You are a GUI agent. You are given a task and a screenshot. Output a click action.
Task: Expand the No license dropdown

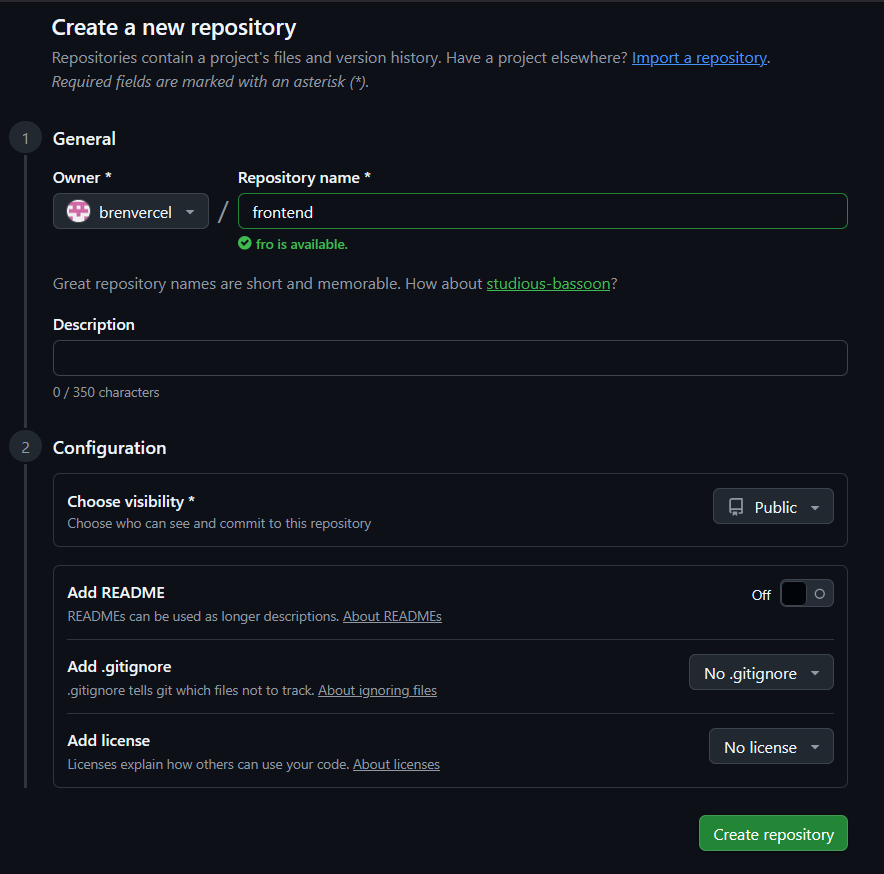tap(771, 747)
